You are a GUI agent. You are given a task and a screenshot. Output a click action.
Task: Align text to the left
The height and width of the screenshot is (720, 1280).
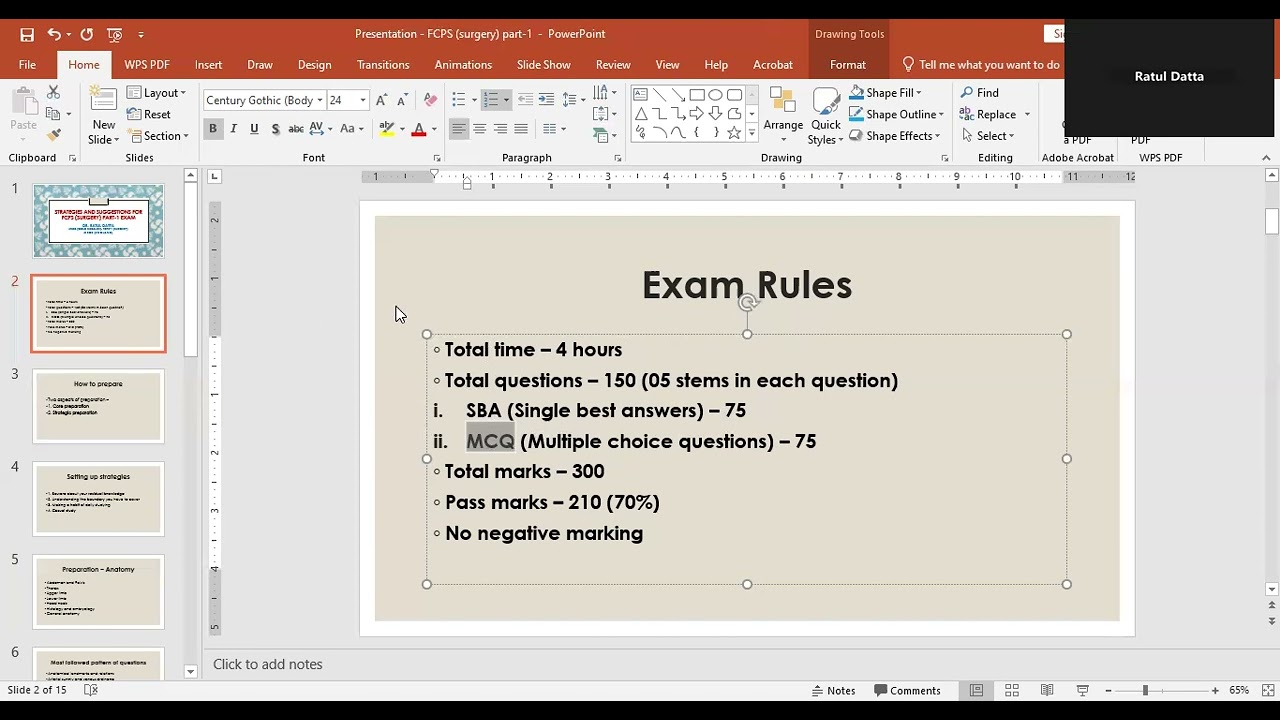(458, 128)
